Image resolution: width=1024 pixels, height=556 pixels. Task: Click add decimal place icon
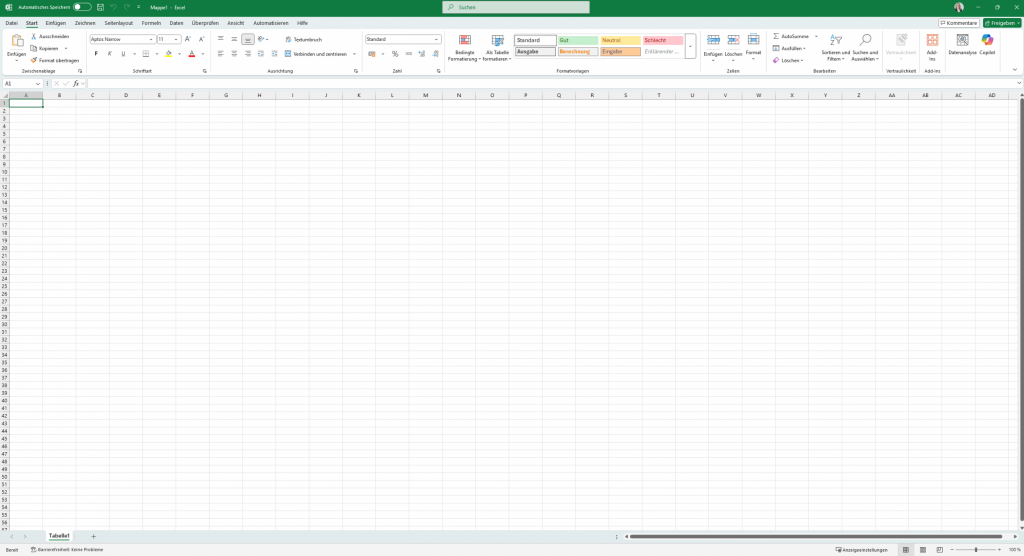point(422,54)
